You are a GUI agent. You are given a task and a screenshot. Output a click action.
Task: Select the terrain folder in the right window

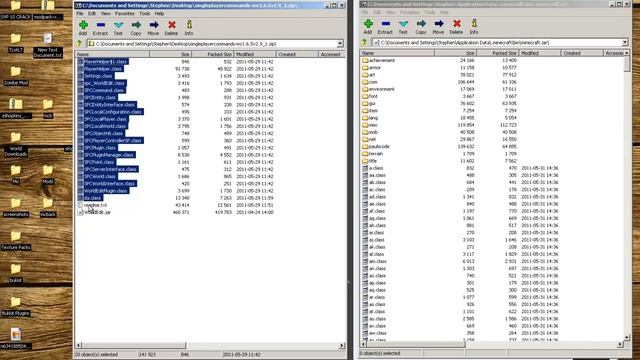[376, 154]
